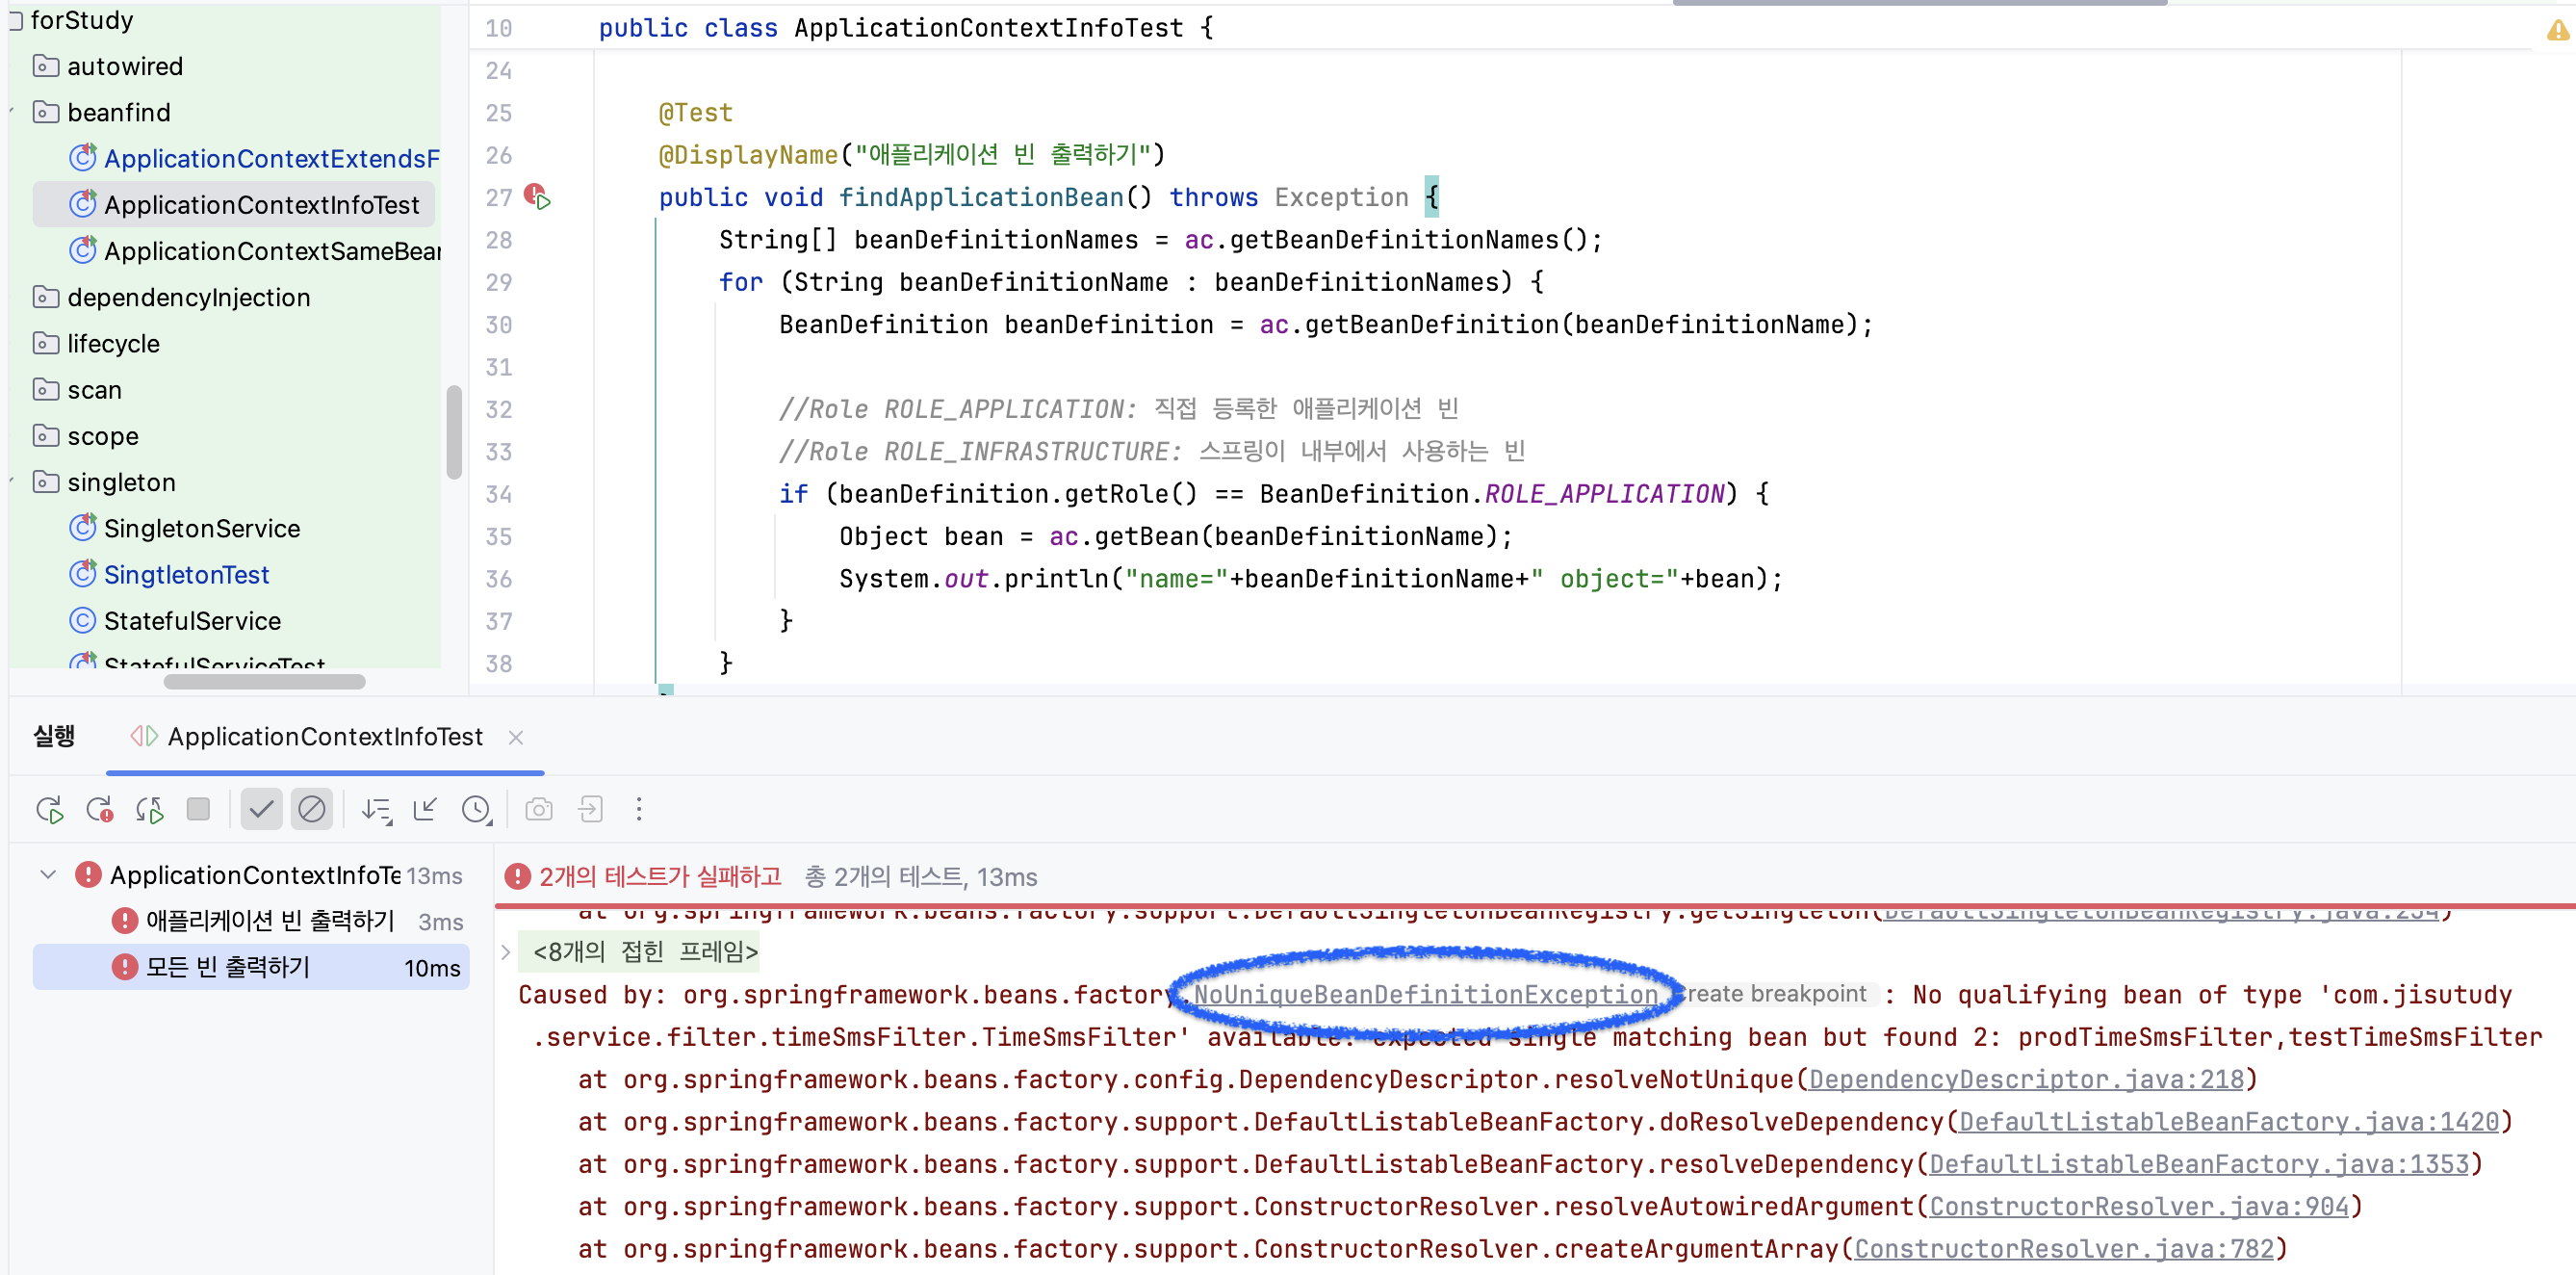The height and width of the screenshot is (1275, 2576).
Task: Click the import tests arrow icon
Action: coord(426,809)
